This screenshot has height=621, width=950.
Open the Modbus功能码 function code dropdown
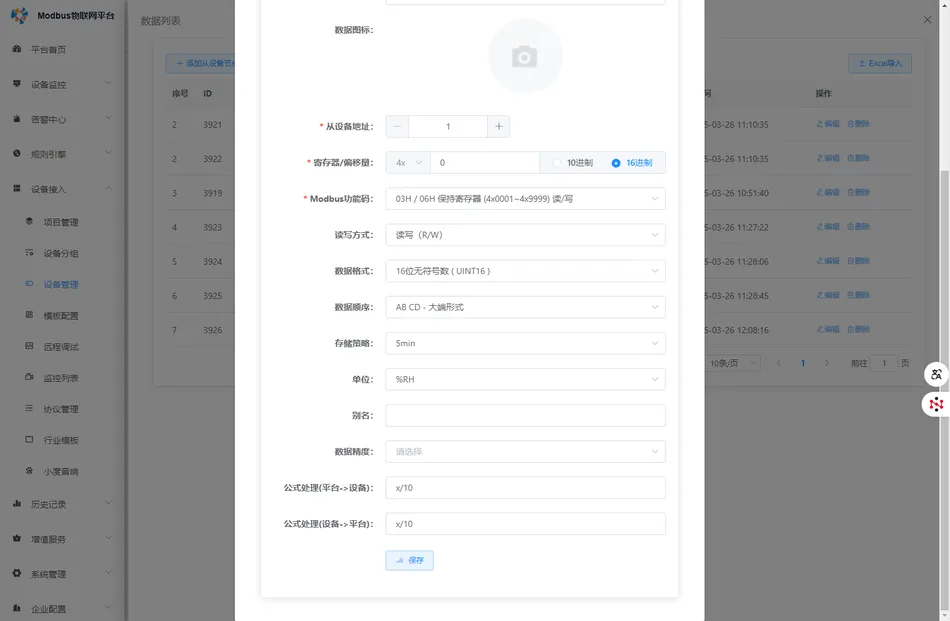click(x=525, y=198)
